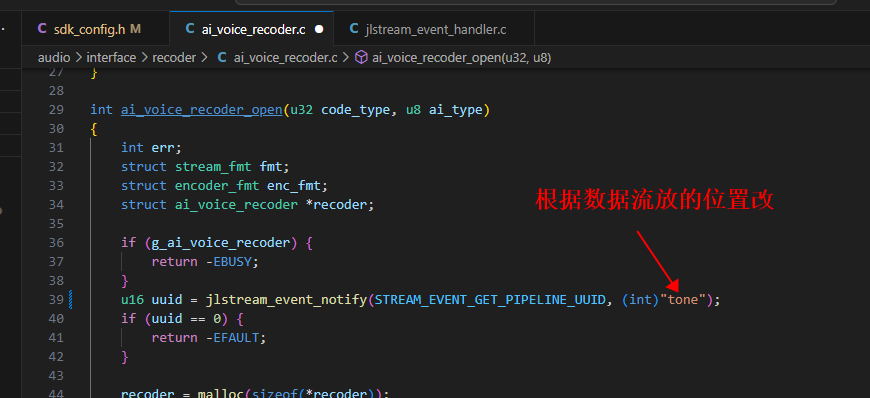Screen dimensions: 870x398
Task: Click the modified marker in gutter at line 39
Action: [70, 300]
